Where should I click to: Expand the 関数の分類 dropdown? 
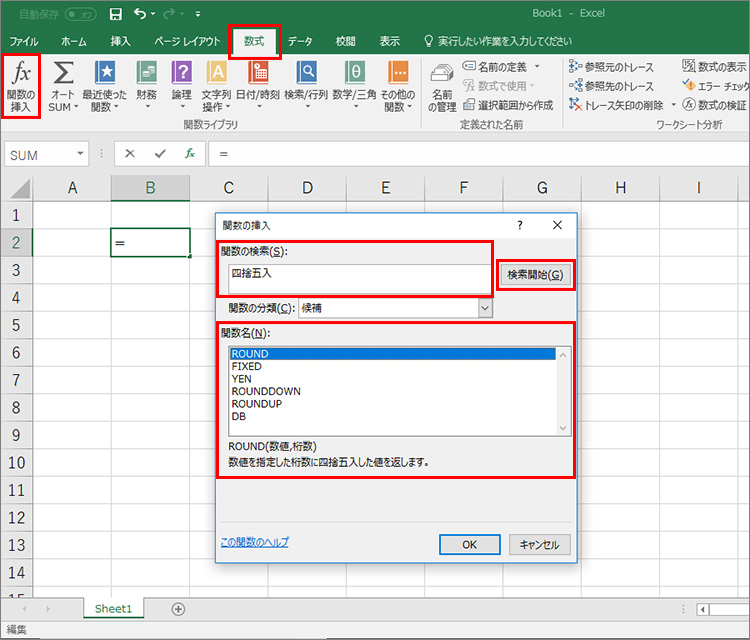[x=485, y=308]
